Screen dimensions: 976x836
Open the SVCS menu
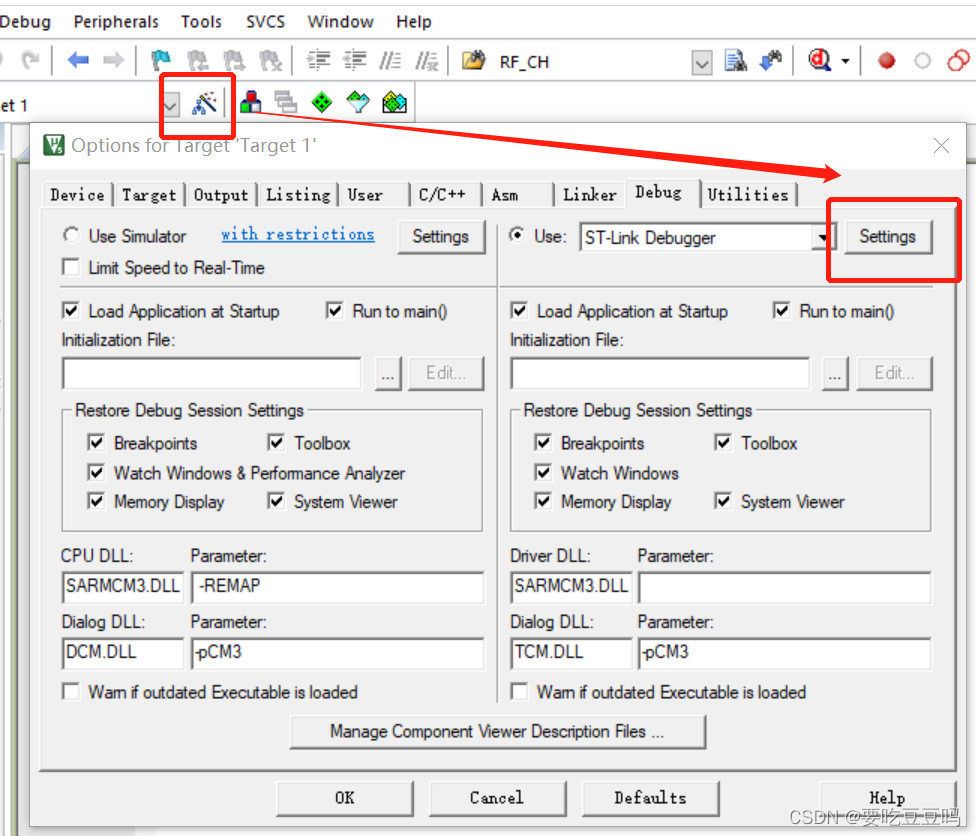coord(265,22)
